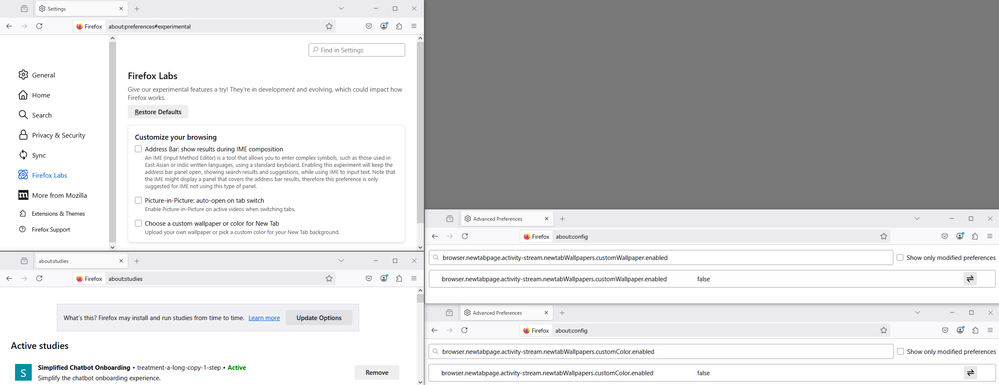Screen dimensions: 999x385
Task: Enable custom wallpaper or color for New Tab
Action: point(138,223)
